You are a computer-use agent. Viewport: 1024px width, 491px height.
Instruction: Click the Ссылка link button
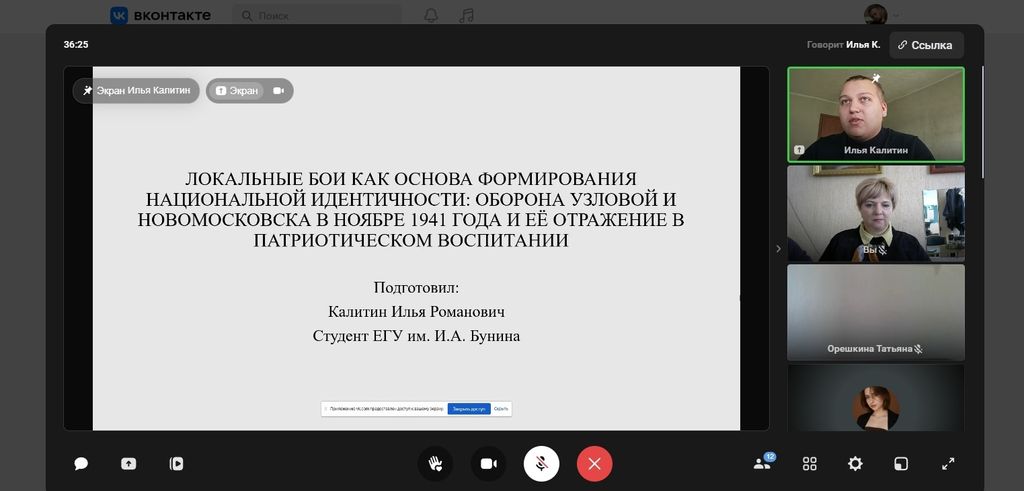pyautogui.click(x=925, y=45)
